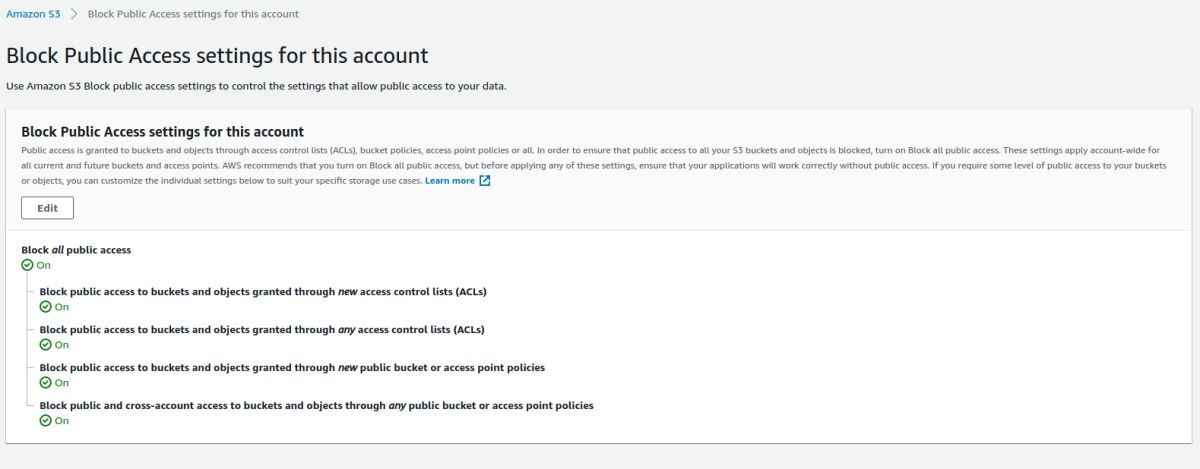
Task: Click the breadcrumb chevron separator
Action: tap(74, 14)
